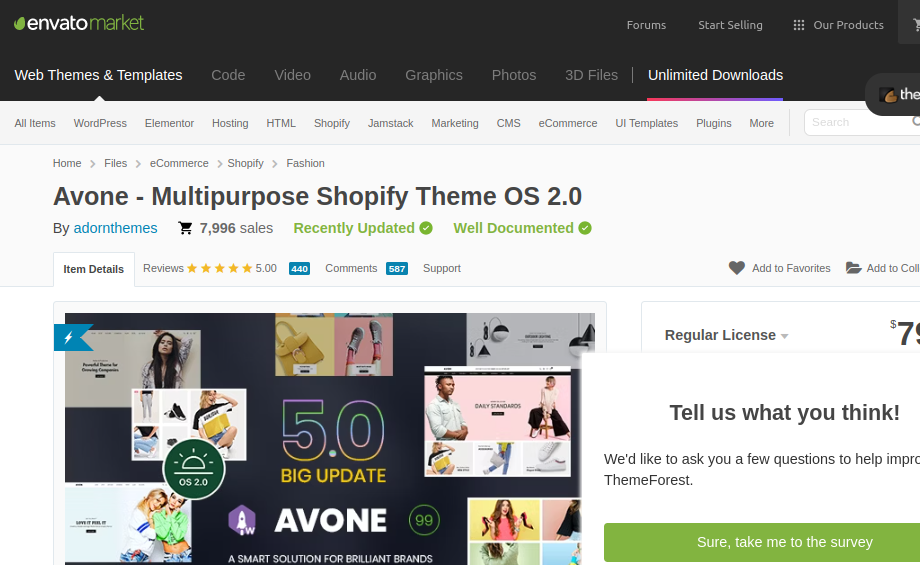Select the Shopify category in nav bar
Viewport: 920px width, 565px height.
[332, 123]
